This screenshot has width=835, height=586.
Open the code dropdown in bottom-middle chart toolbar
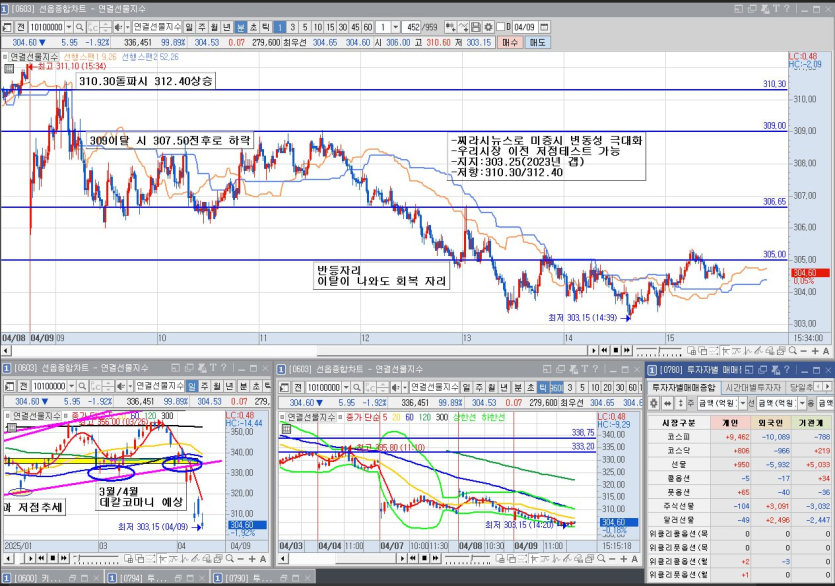pos(346,387)
